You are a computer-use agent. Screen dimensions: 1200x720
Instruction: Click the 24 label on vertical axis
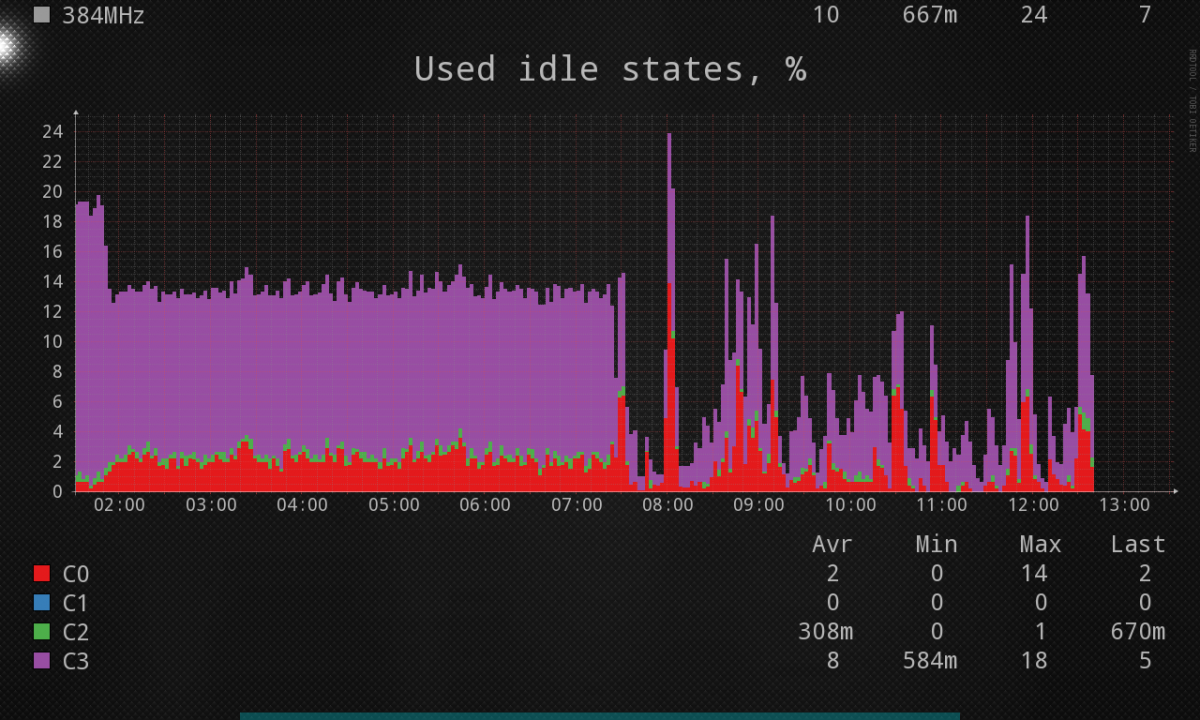[x=52, y=131]
